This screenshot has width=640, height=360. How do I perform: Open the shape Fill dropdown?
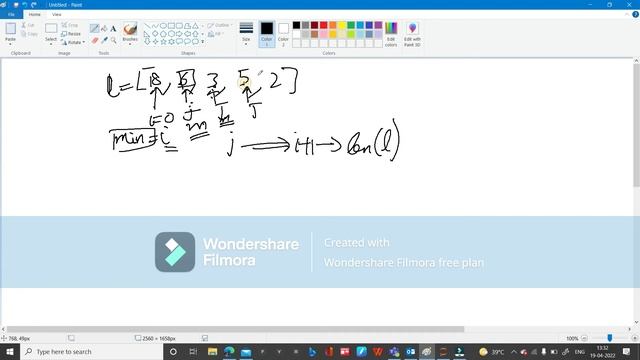pos(216,34)
